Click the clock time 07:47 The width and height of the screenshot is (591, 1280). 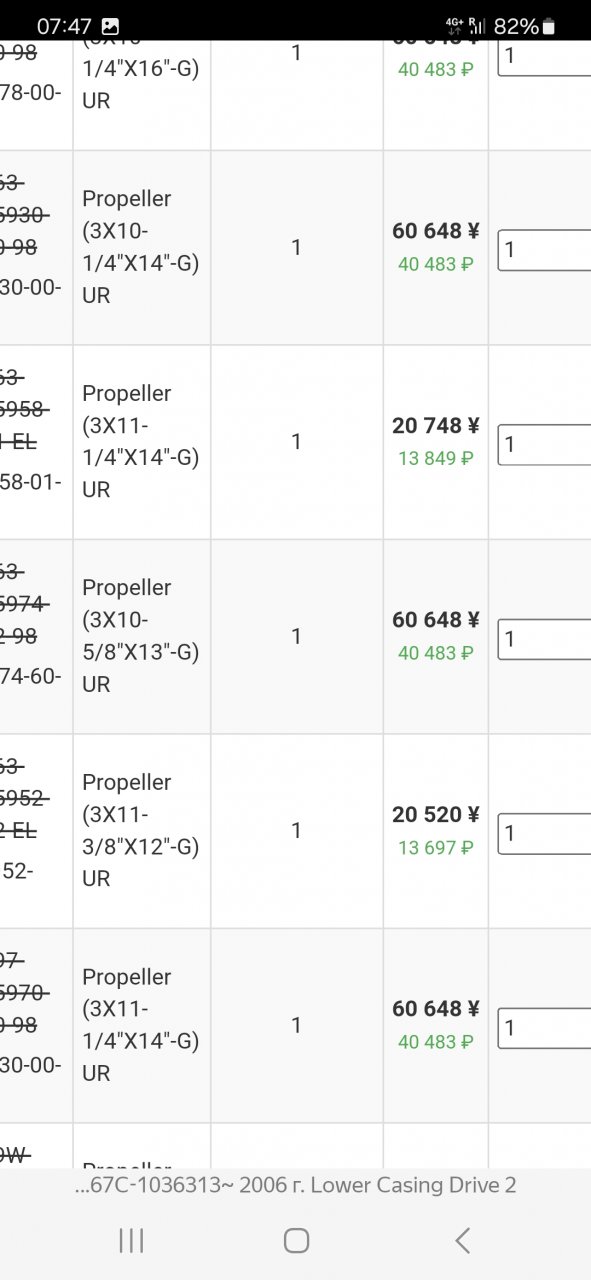[x=64, y=27]
